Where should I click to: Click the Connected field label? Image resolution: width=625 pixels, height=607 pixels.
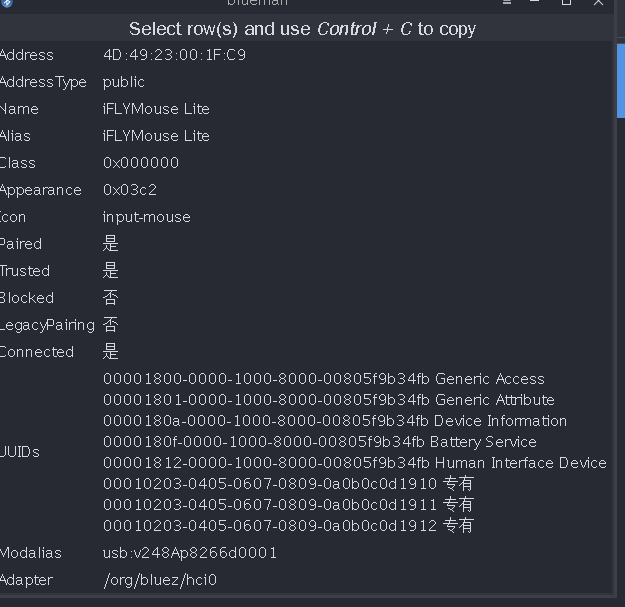point(37,352)
